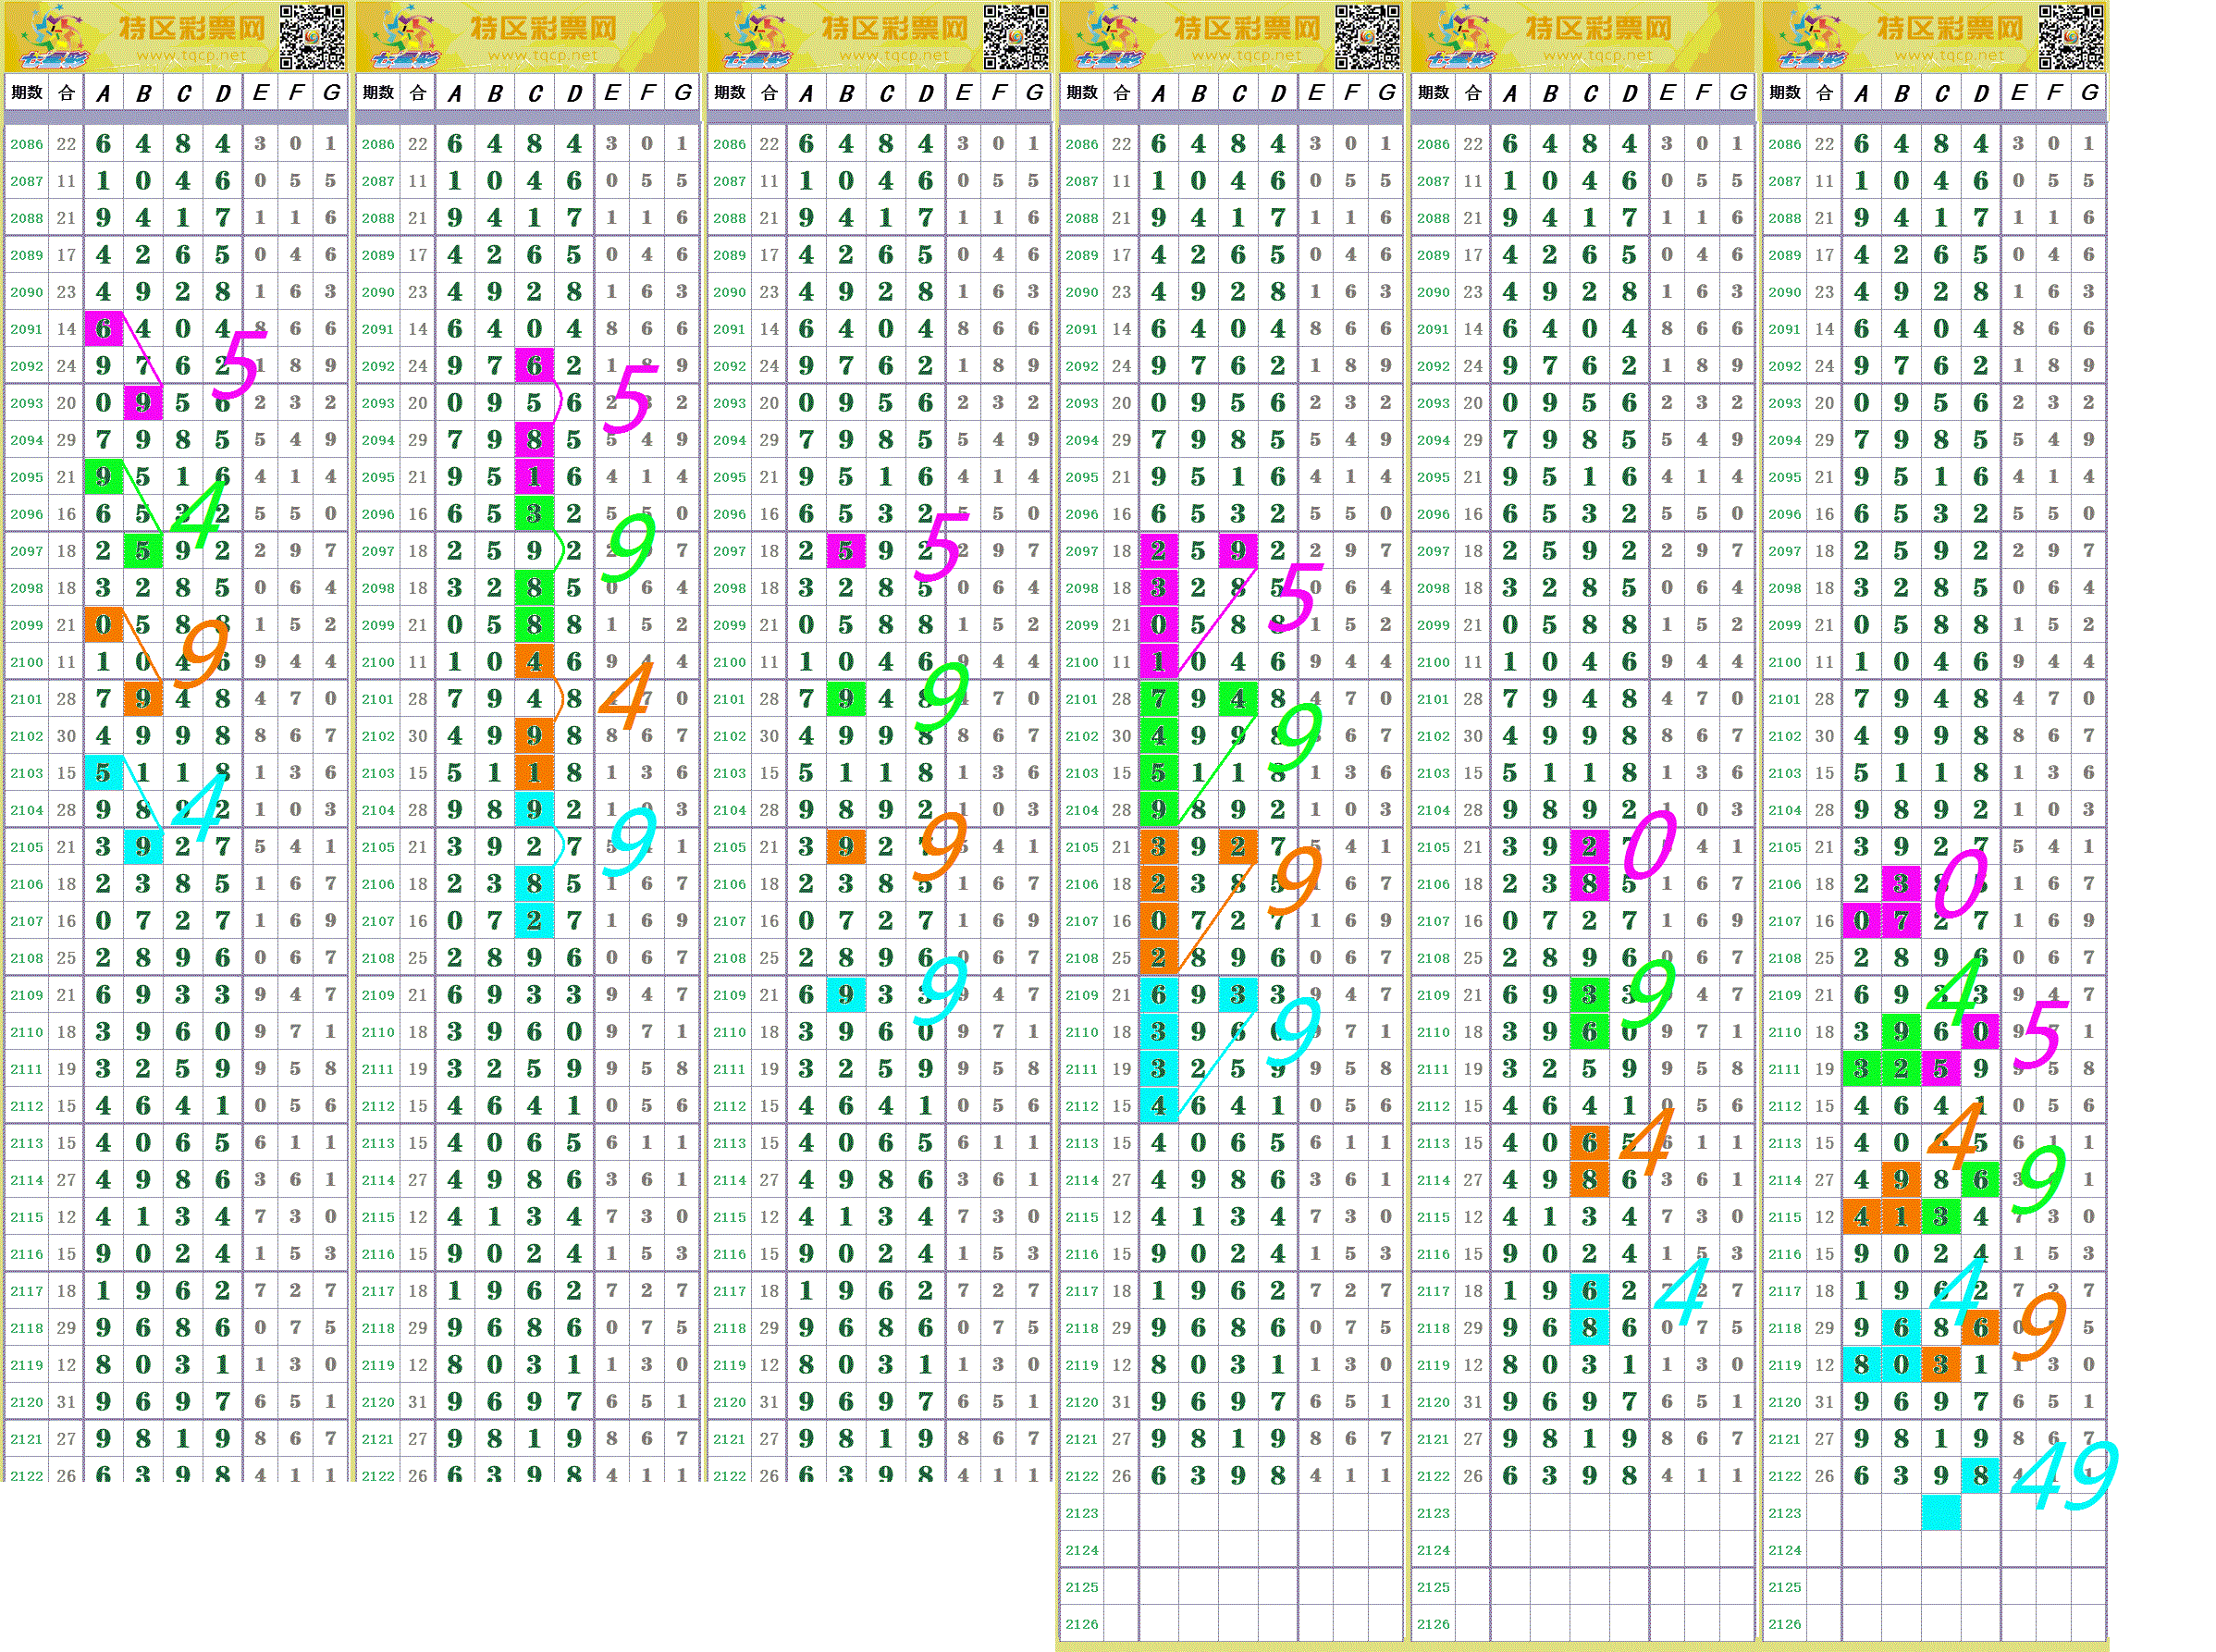Click the empty row 2126 label in the fourth chart

1081,1624
